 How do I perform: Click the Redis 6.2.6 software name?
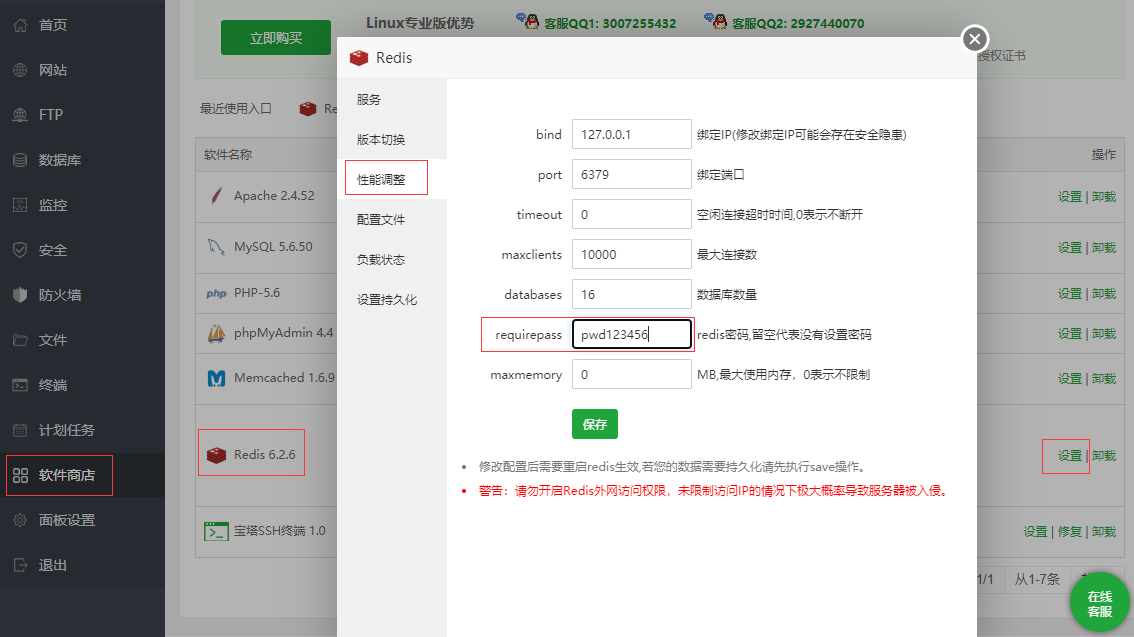tap(265, 455)
